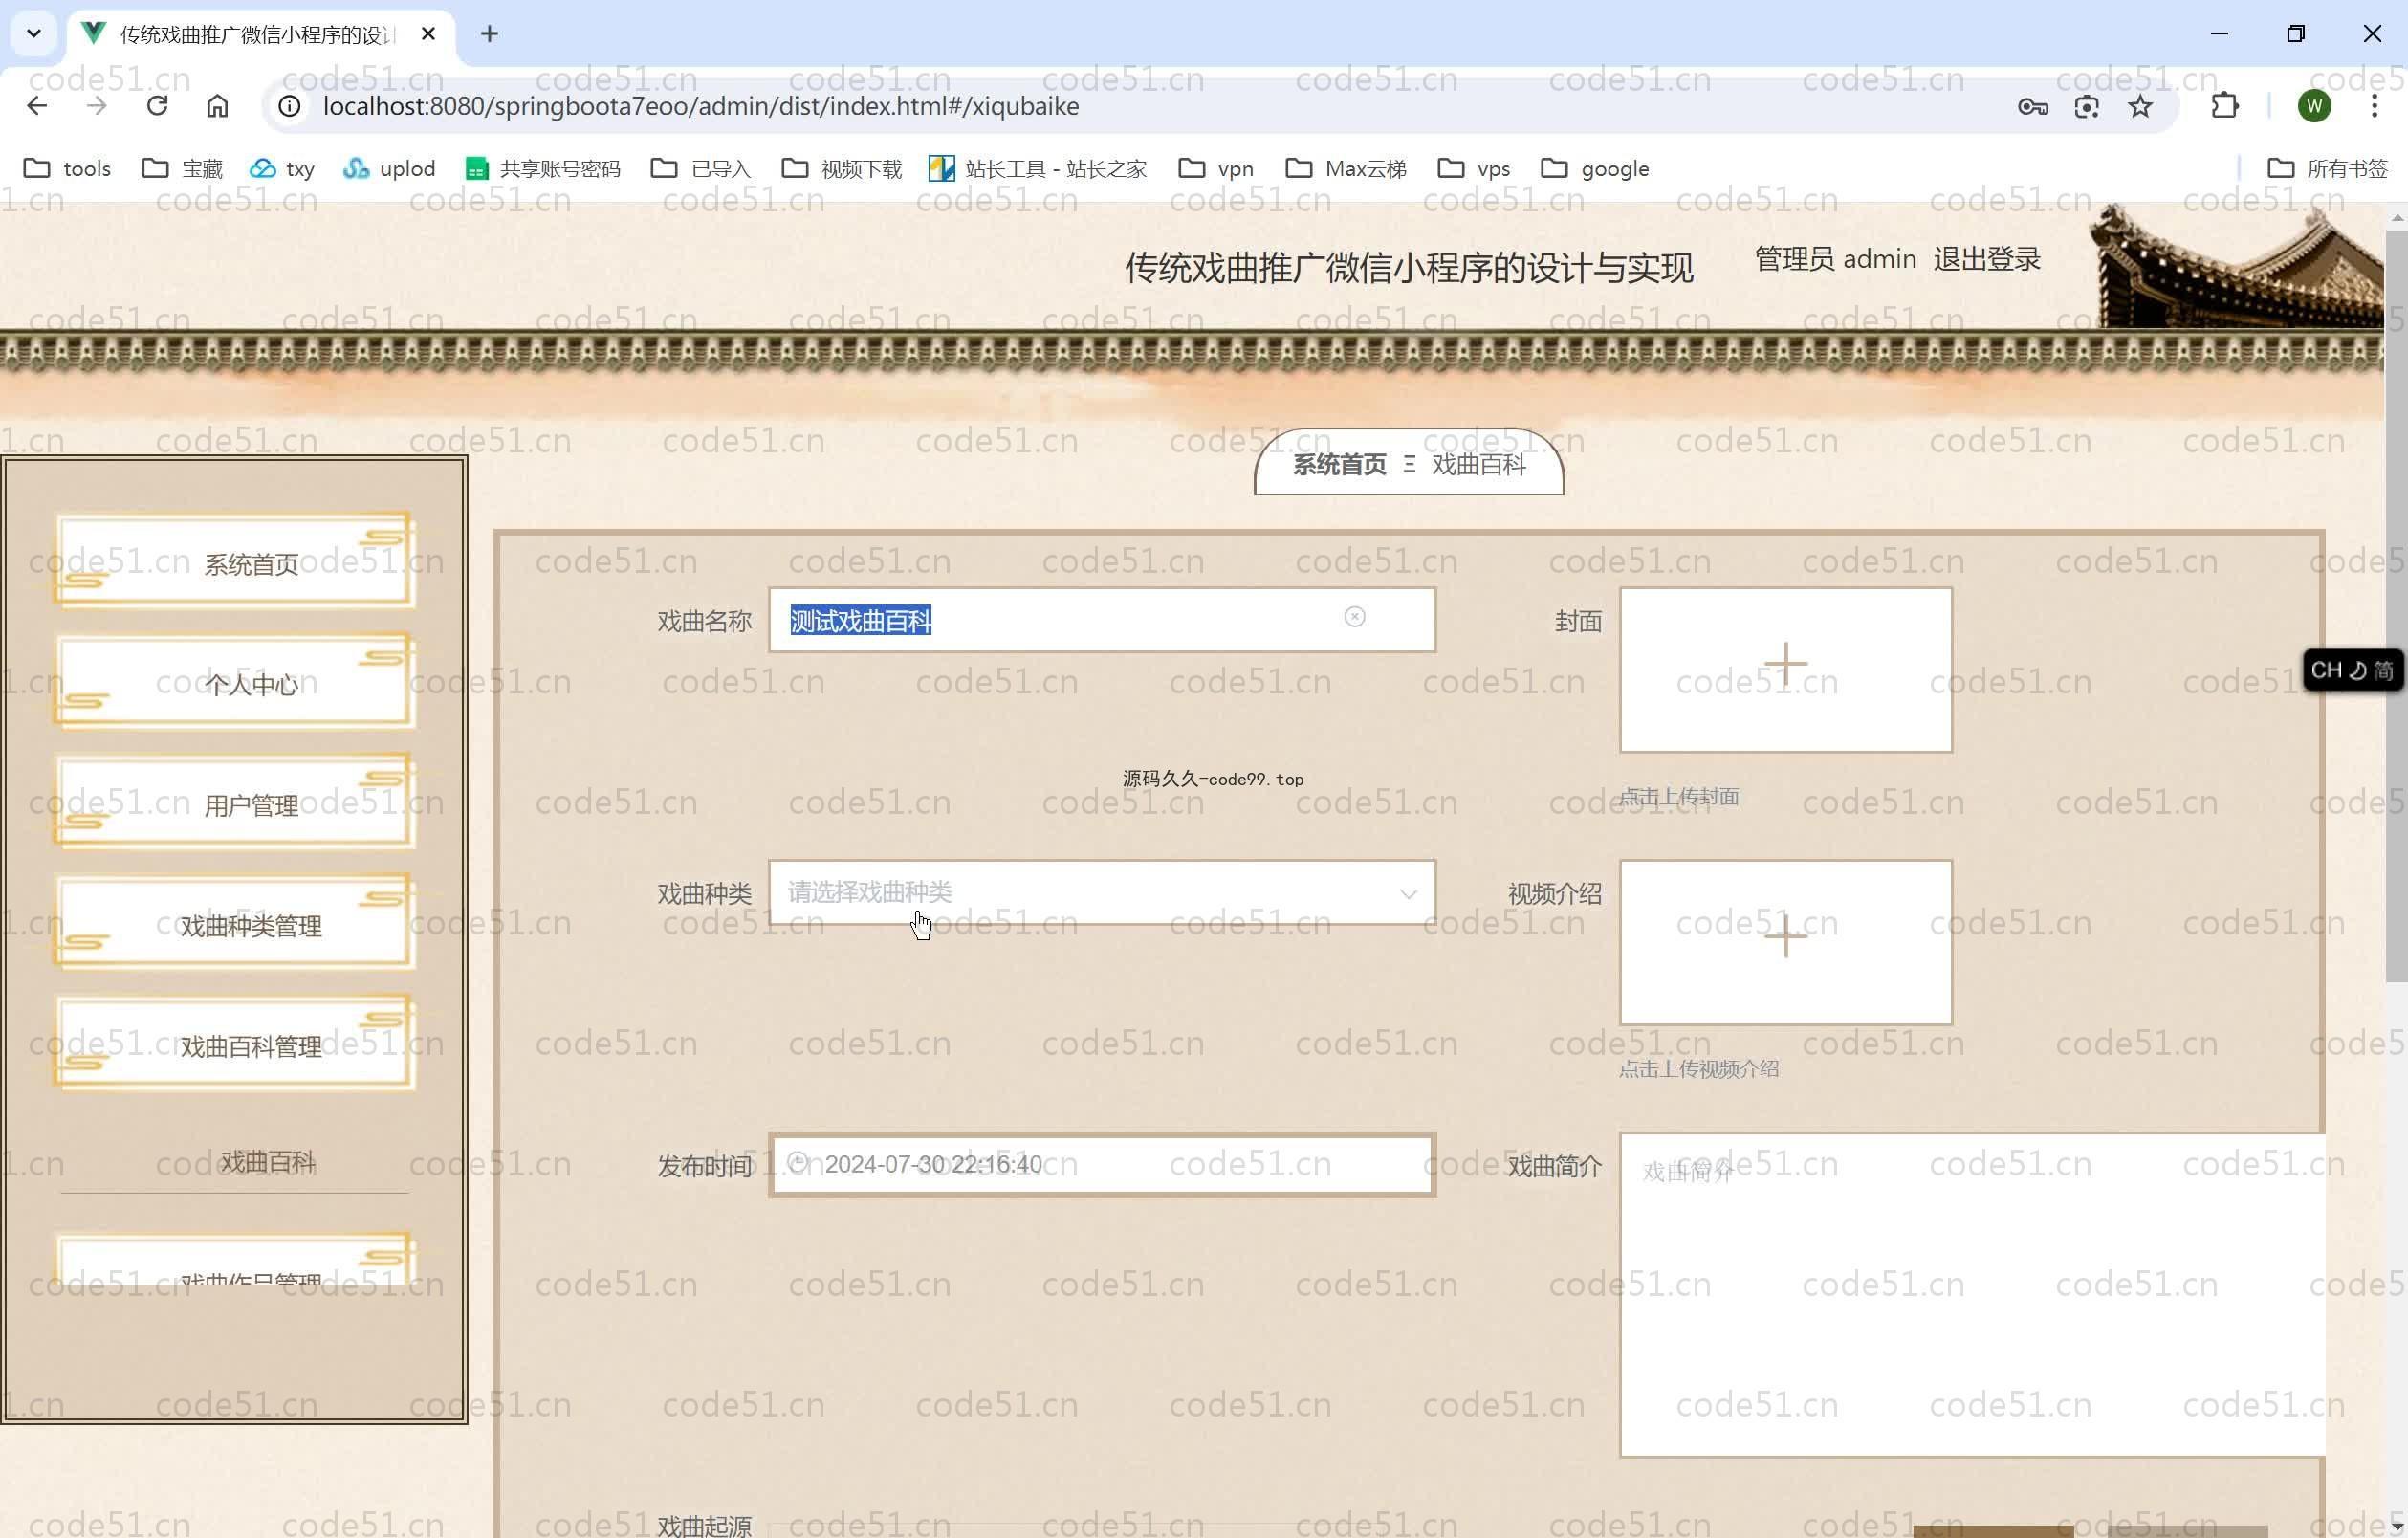The width and height of the screenshot is (2408, 1538).
Task: Reload the page with refresh icon
Action: coord(157,106)
